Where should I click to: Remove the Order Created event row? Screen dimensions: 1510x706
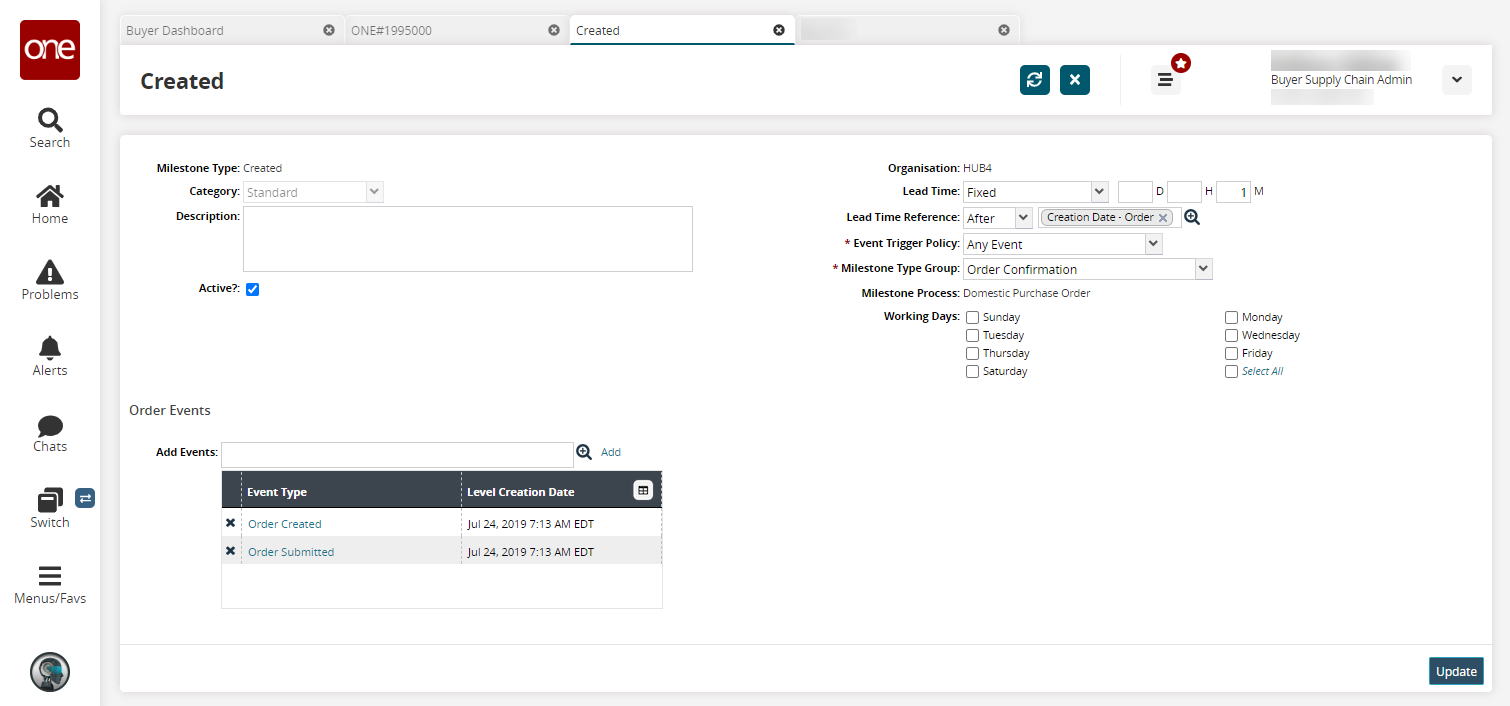[x=230, y=523]
